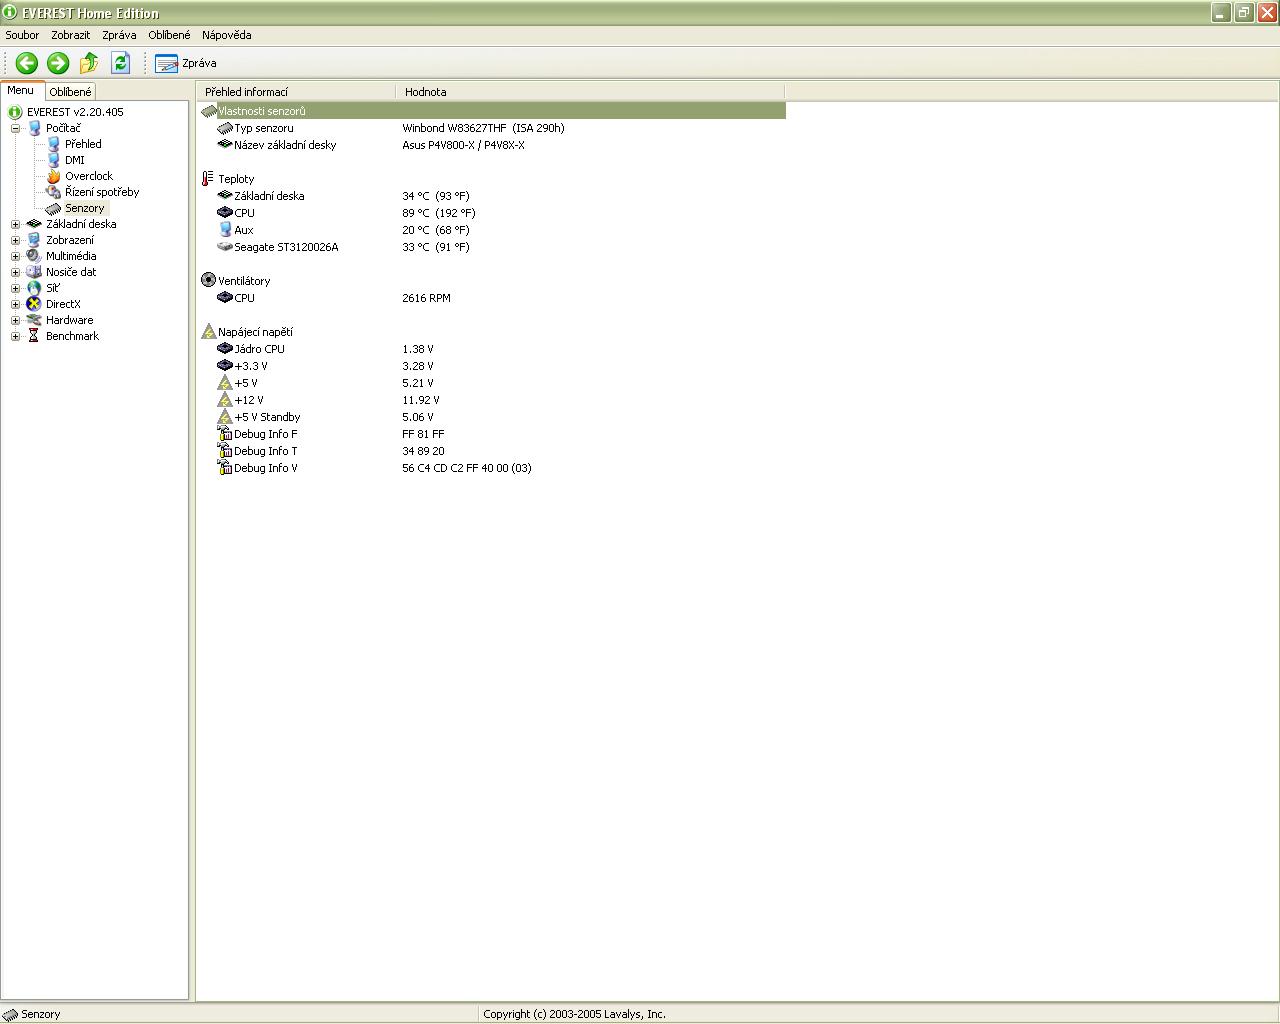
Task: Select the Aux temperature row
Action: point(492,230)
